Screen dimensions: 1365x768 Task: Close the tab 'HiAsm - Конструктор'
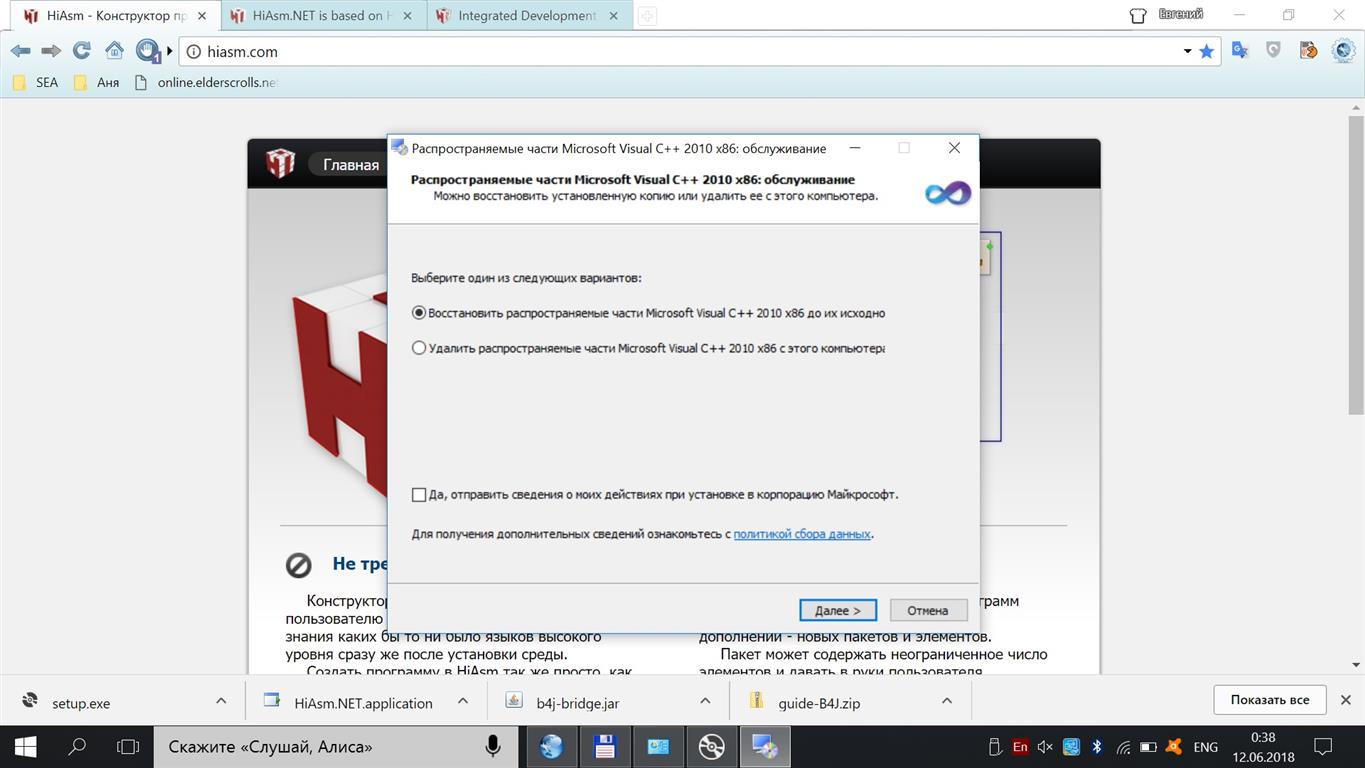point(202,16)
